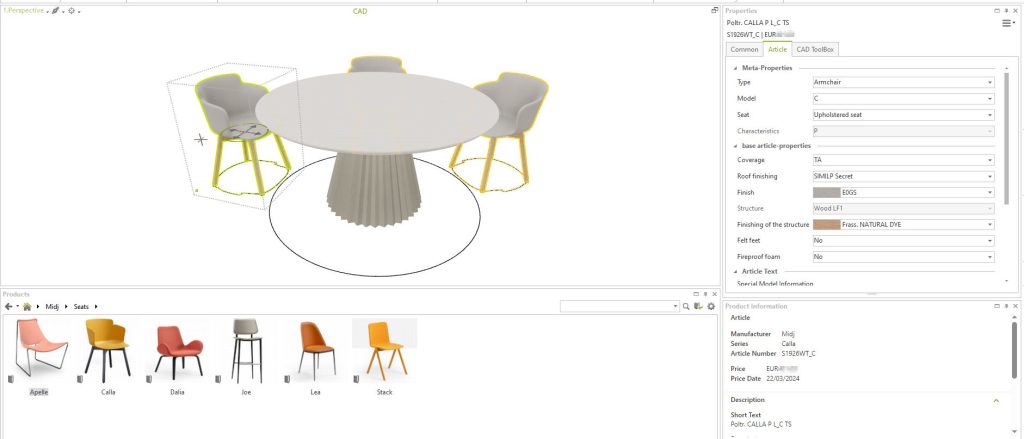Image resolution: width=1024 pixels, height=439 pixels.
Task: Open the render style brush icon menu
Action: 56,11
